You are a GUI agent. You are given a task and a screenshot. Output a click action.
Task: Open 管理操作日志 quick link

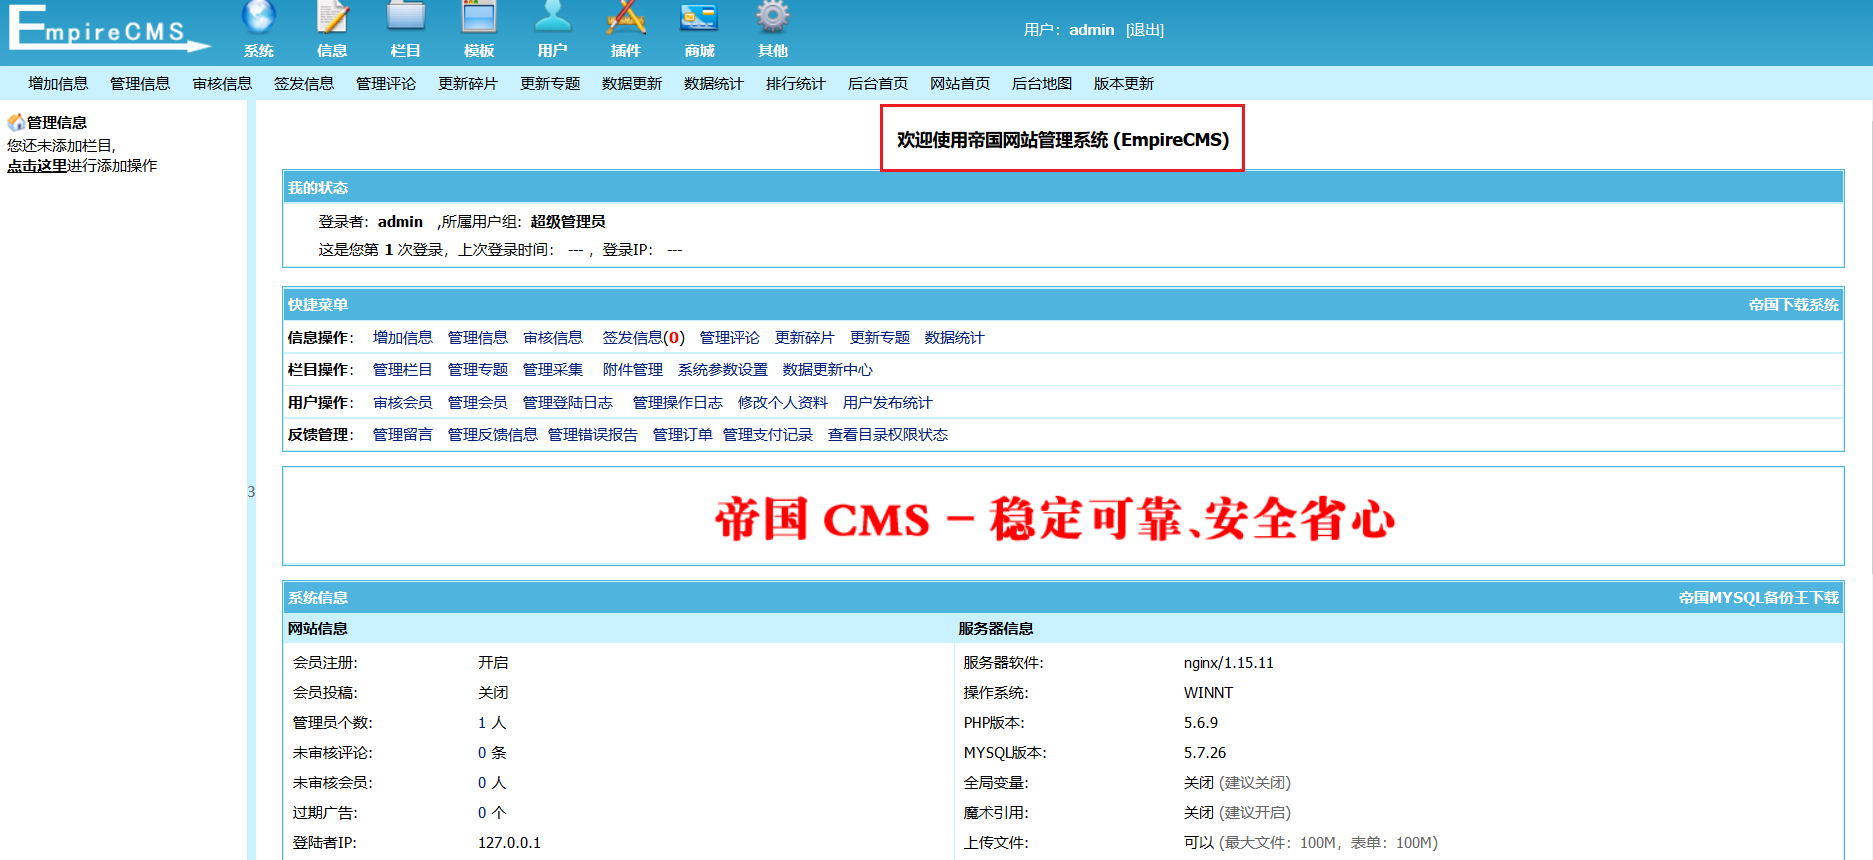point(678,403)
